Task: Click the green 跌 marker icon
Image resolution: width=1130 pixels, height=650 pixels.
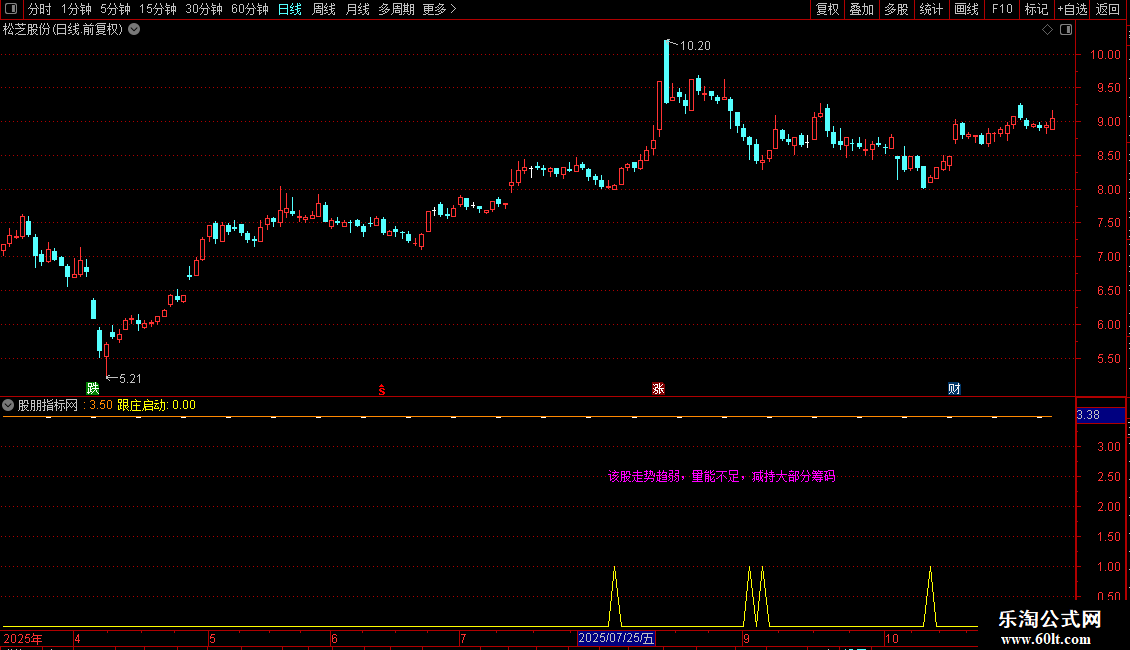Action: 93,388
